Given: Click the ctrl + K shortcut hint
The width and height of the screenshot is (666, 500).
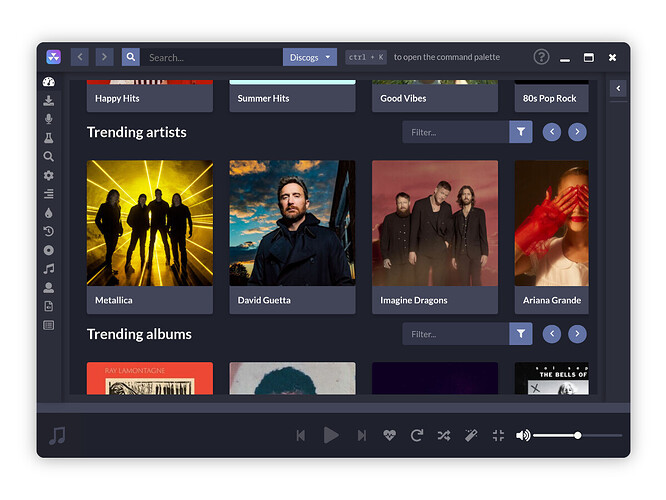Looking at the screenshot, I should point(366,57).
